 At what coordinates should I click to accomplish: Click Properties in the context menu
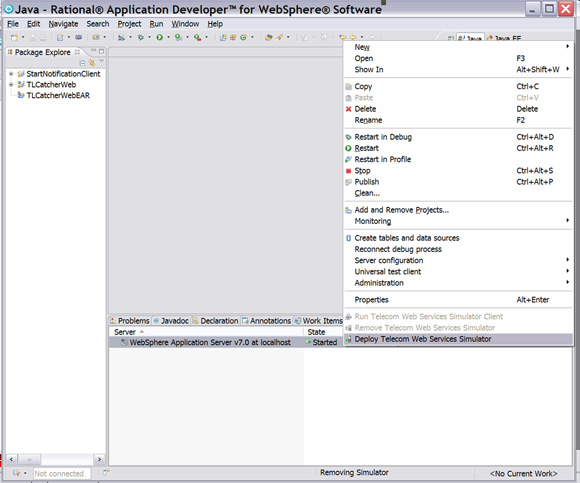tap(459, 300)
